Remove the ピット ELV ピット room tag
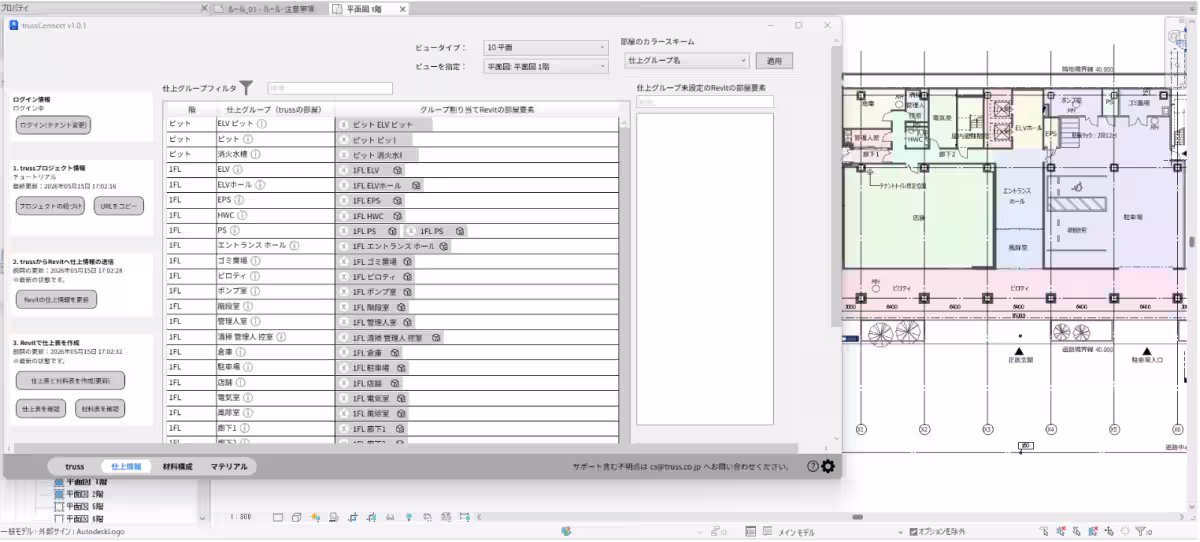This screenshot has width=1200, height=542. point(345,125)
